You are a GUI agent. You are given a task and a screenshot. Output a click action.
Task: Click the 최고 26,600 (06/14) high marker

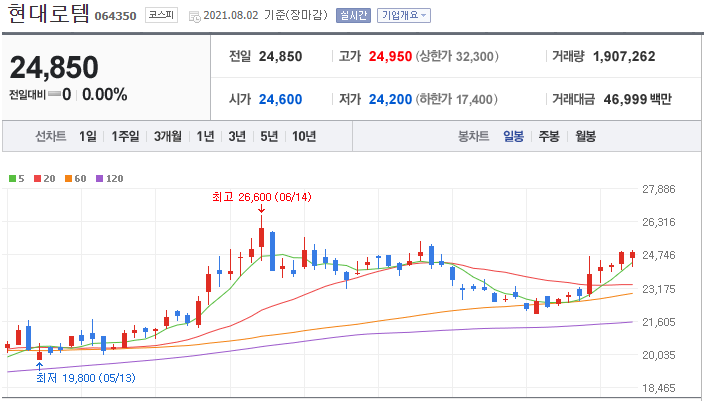pos(262,197)
